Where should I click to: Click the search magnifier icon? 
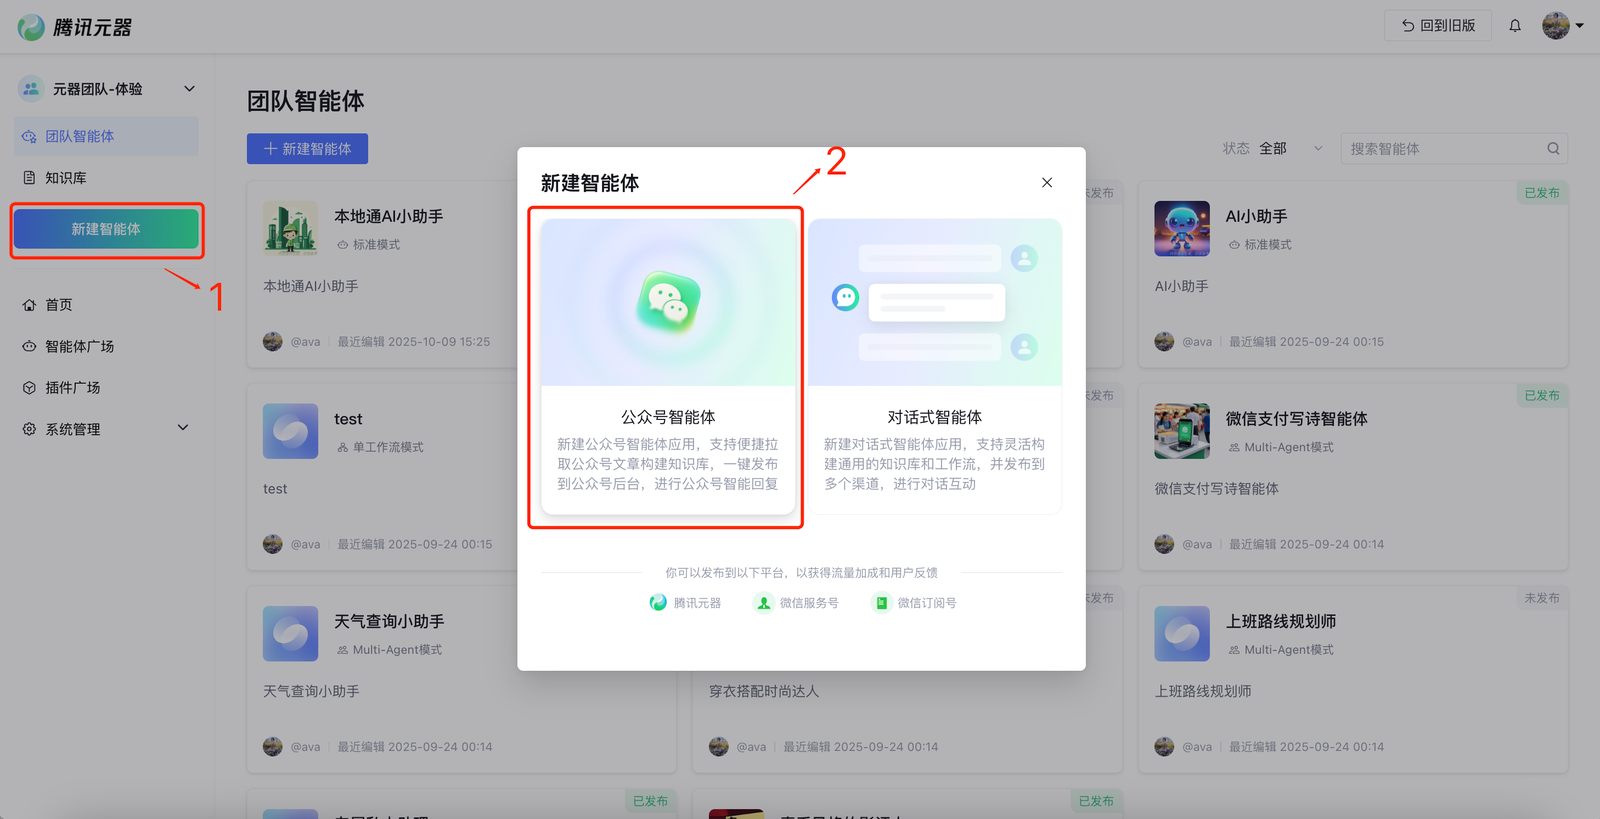[x=1553, y=149]
